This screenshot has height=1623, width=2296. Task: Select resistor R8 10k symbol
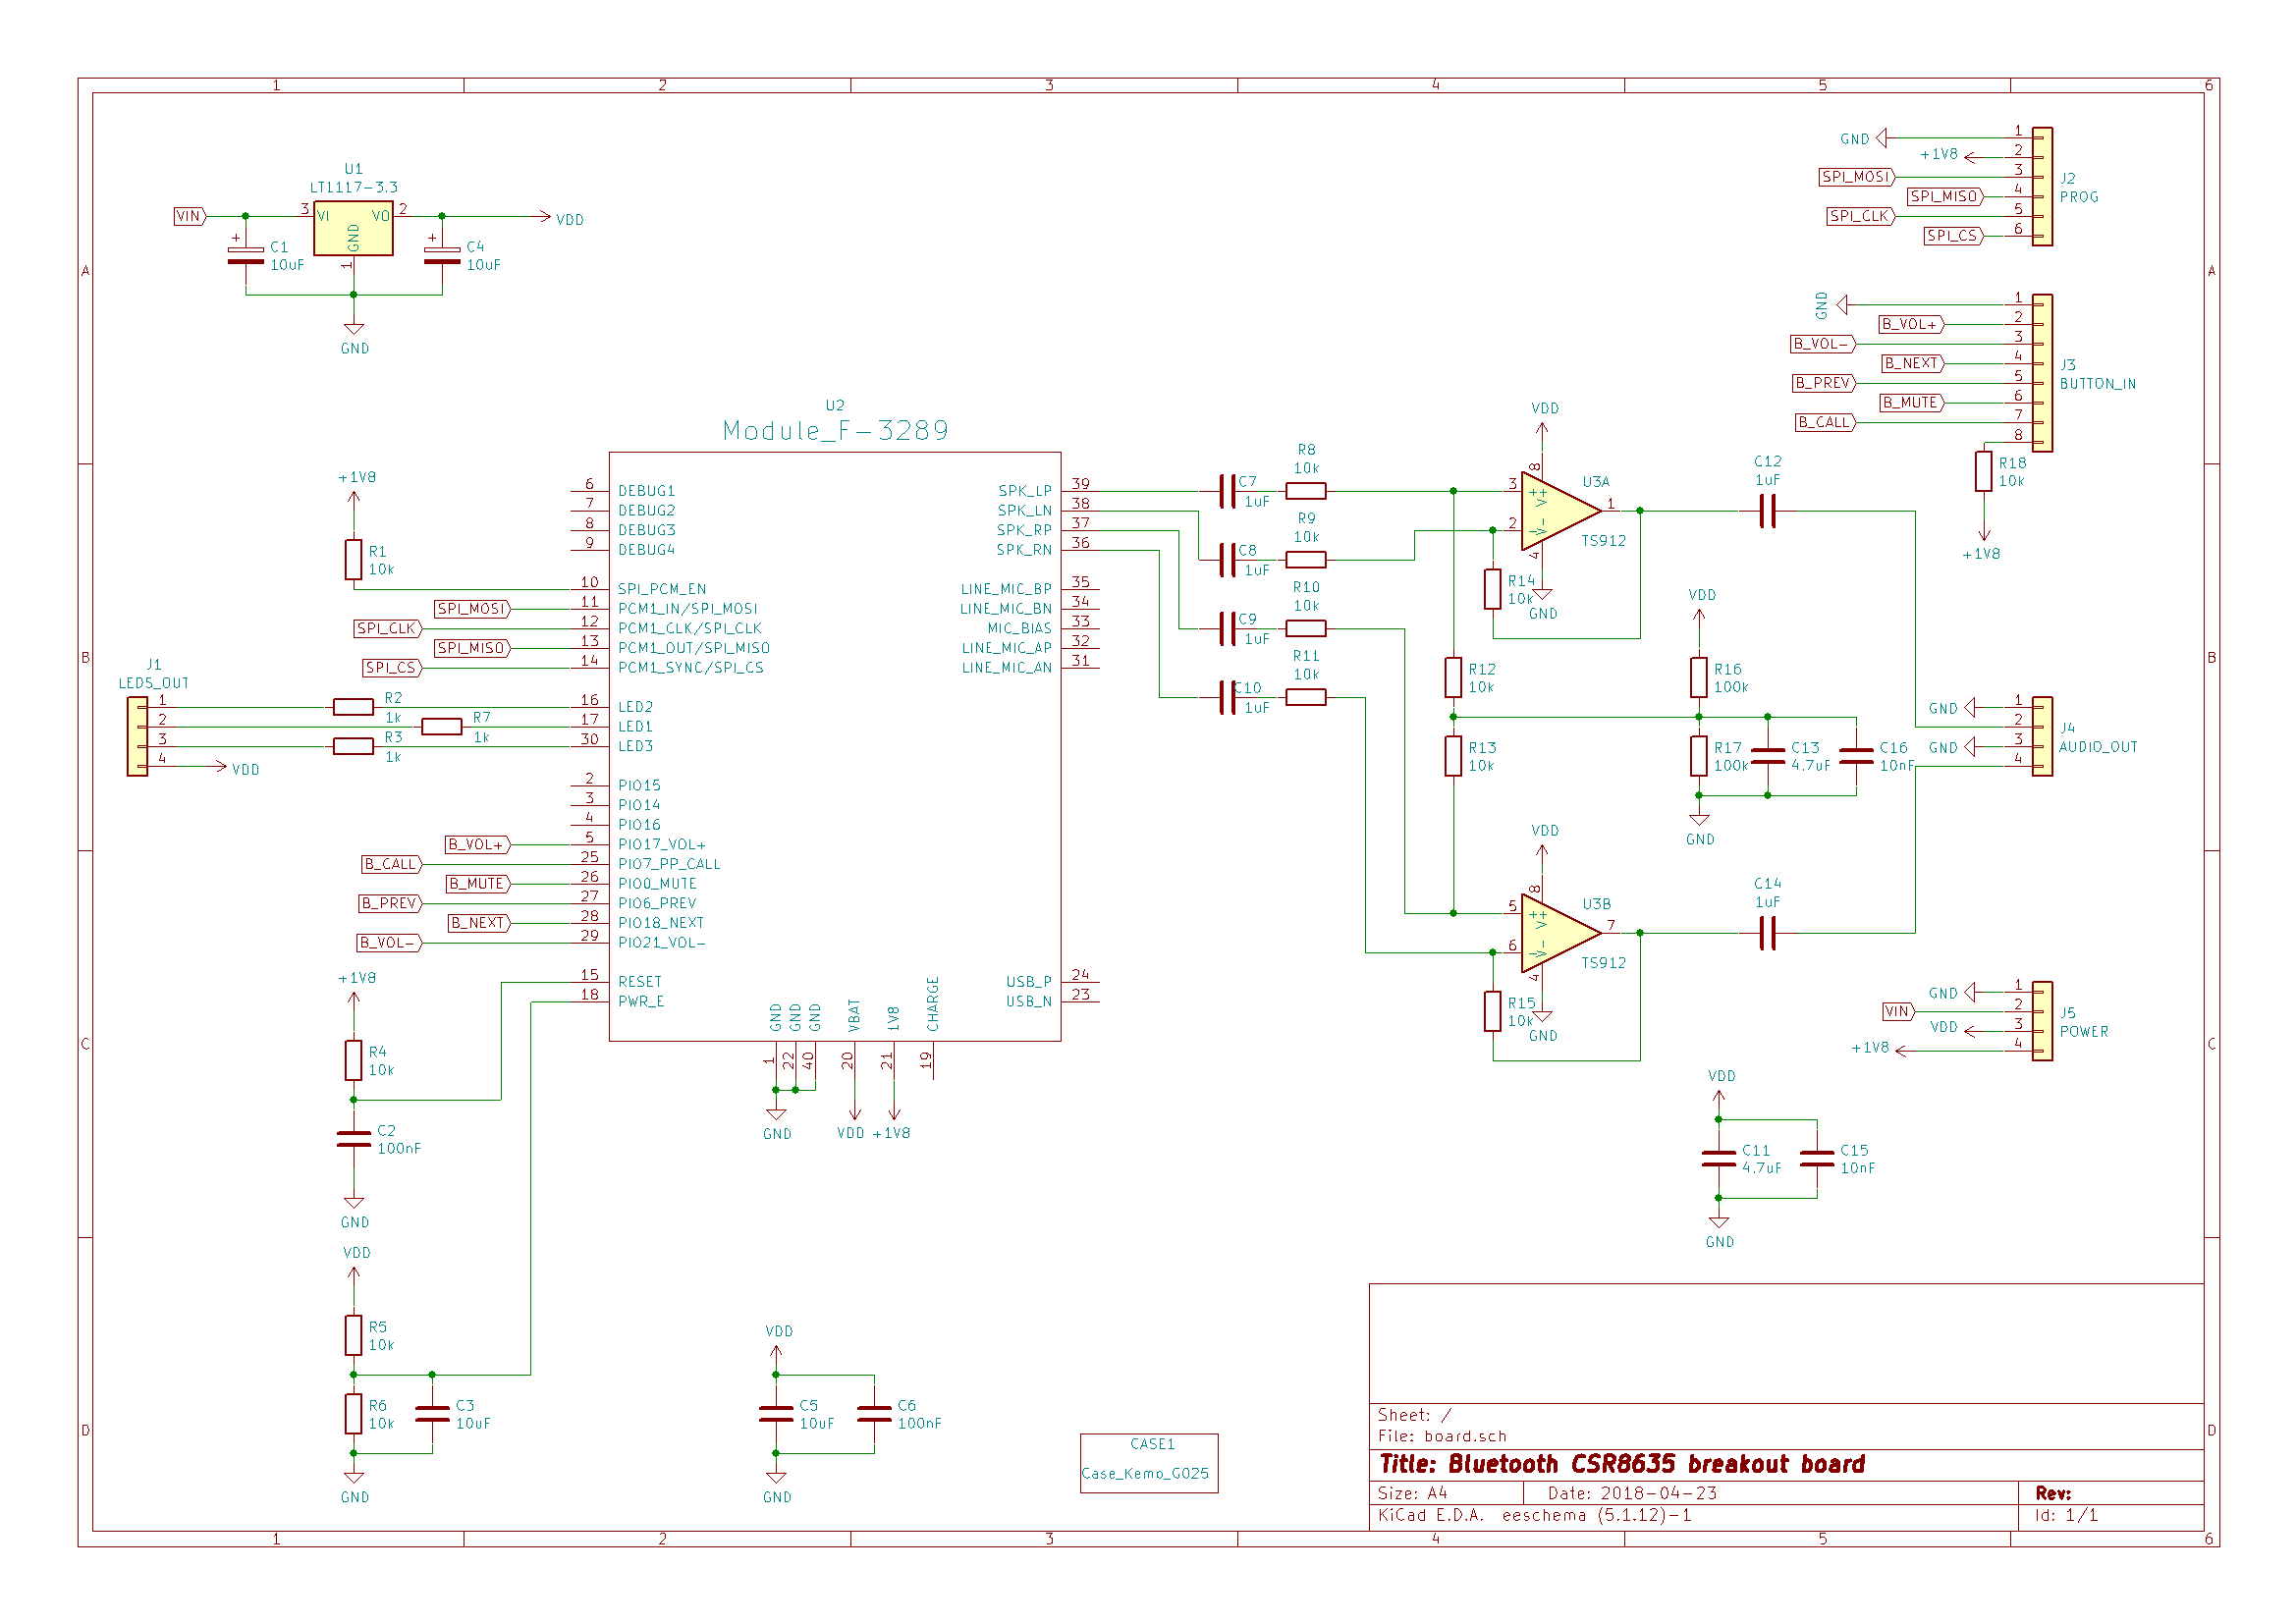click(x=1306, y=491)
